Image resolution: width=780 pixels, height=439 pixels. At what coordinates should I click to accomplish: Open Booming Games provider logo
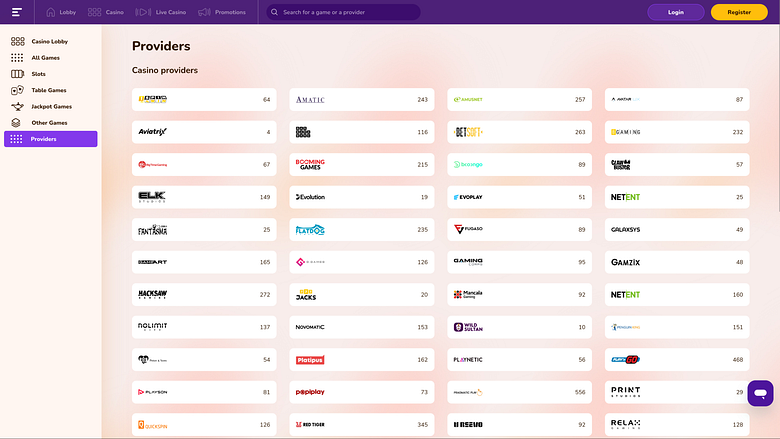coord(310,165)
